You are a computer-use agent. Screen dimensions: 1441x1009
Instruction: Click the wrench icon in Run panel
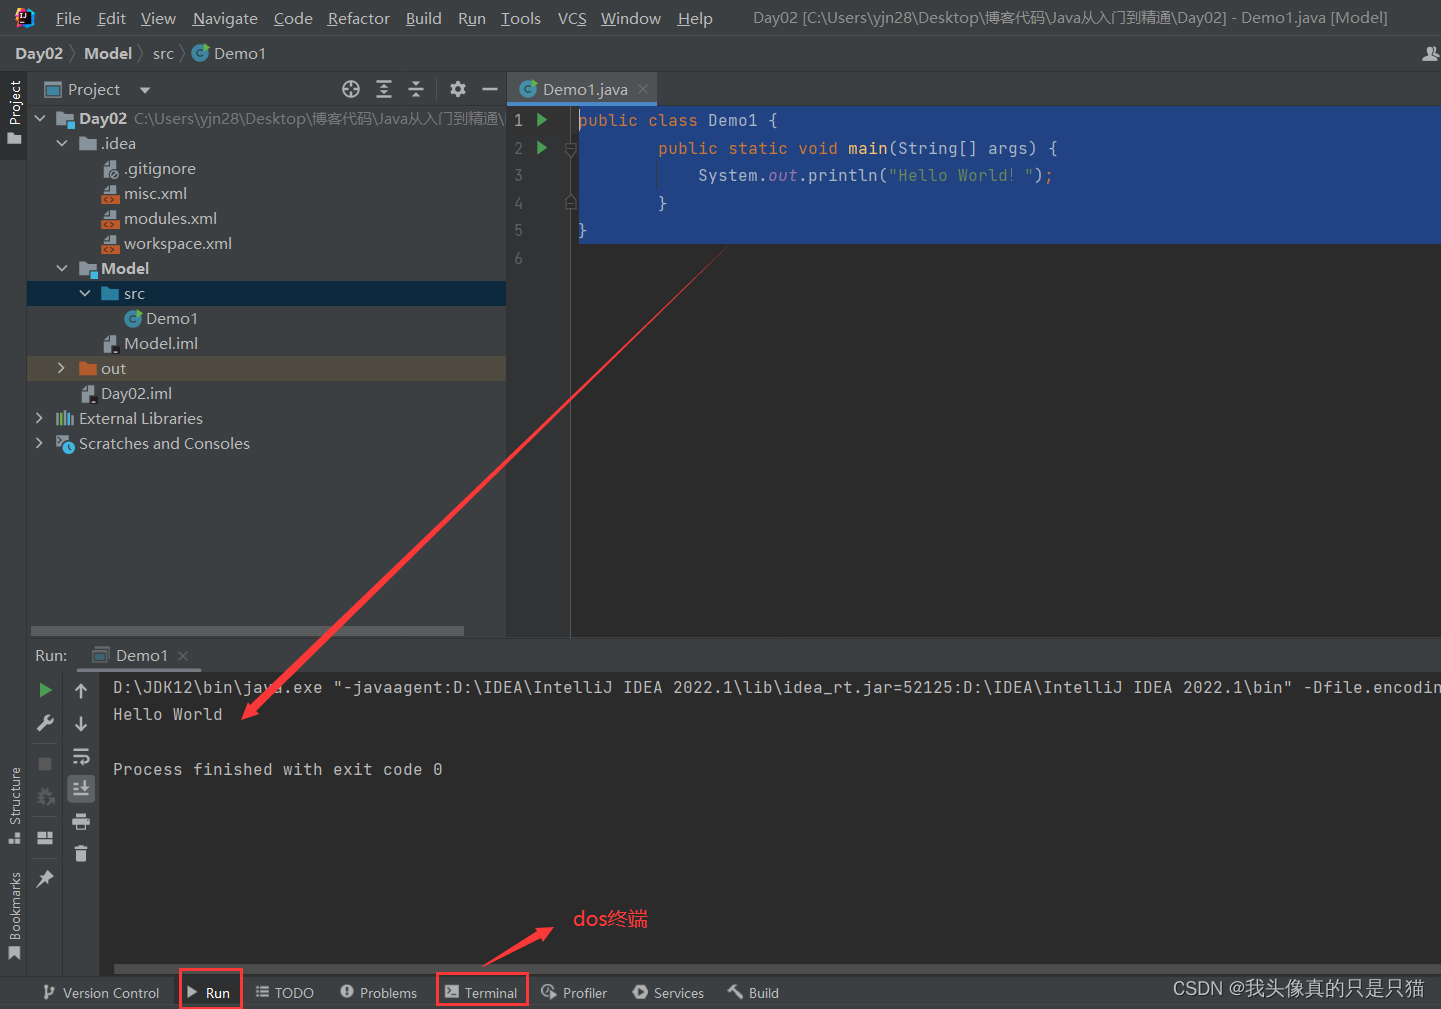point(45,723)
